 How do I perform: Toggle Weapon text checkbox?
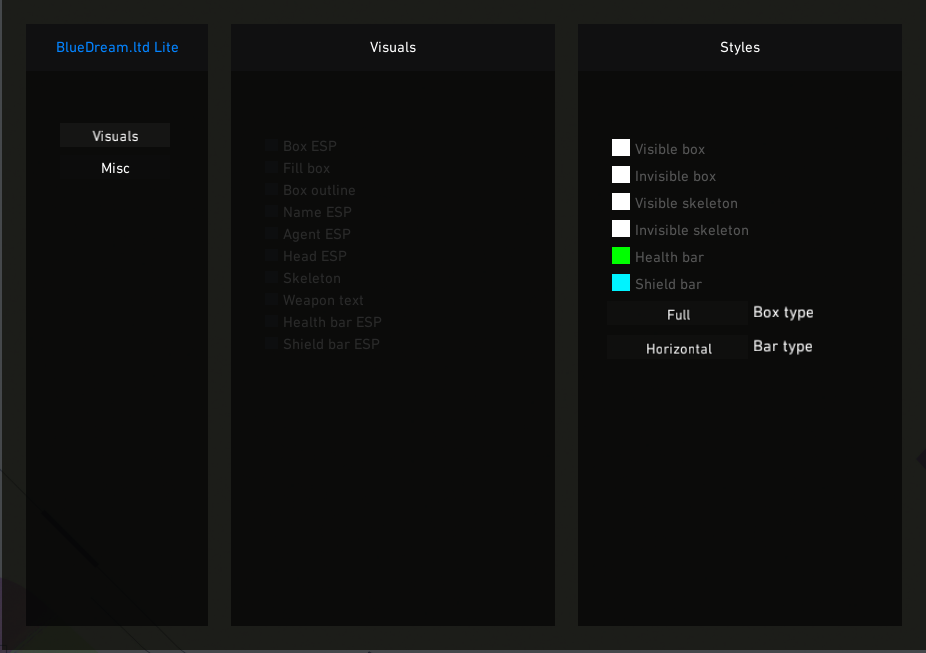(271, 299)
